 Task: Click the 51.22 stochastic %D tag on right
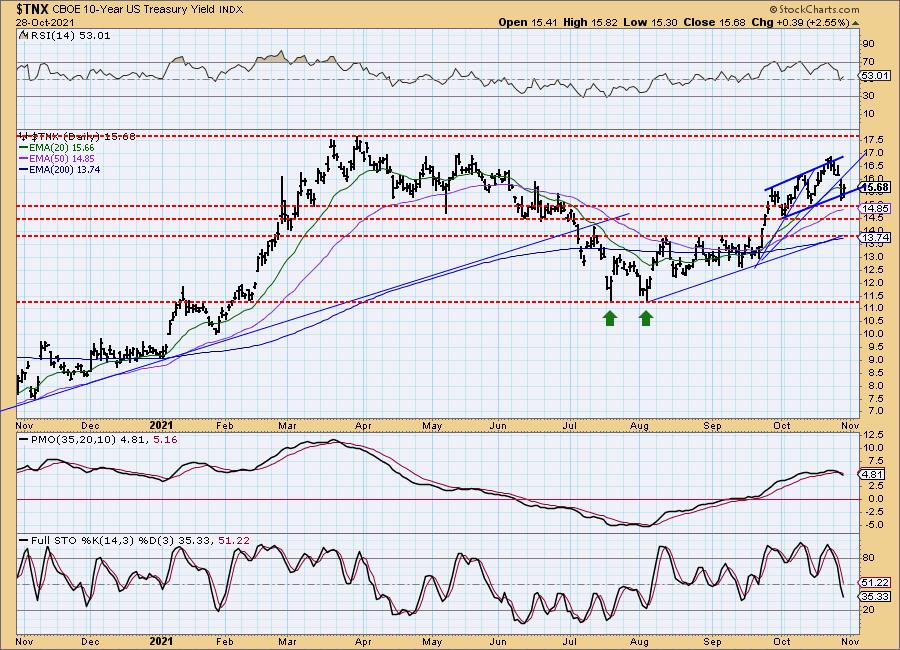pyautogui.click(x=876, y=582)
